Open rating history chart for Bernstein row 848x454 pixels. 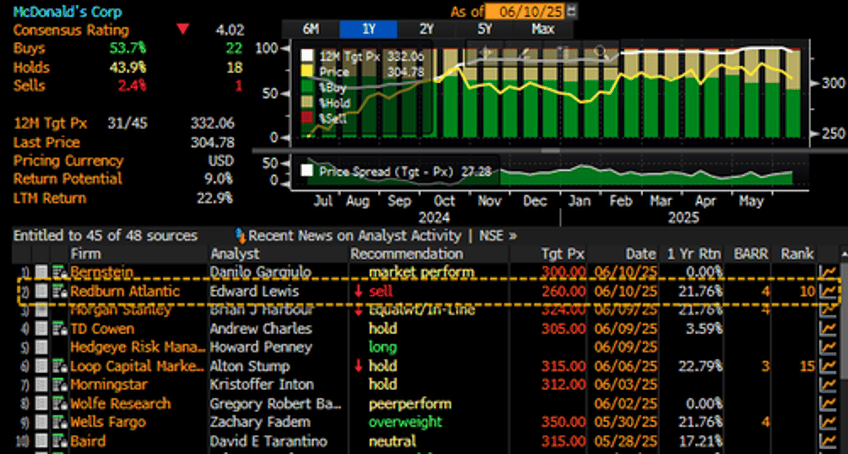[828, 272]
